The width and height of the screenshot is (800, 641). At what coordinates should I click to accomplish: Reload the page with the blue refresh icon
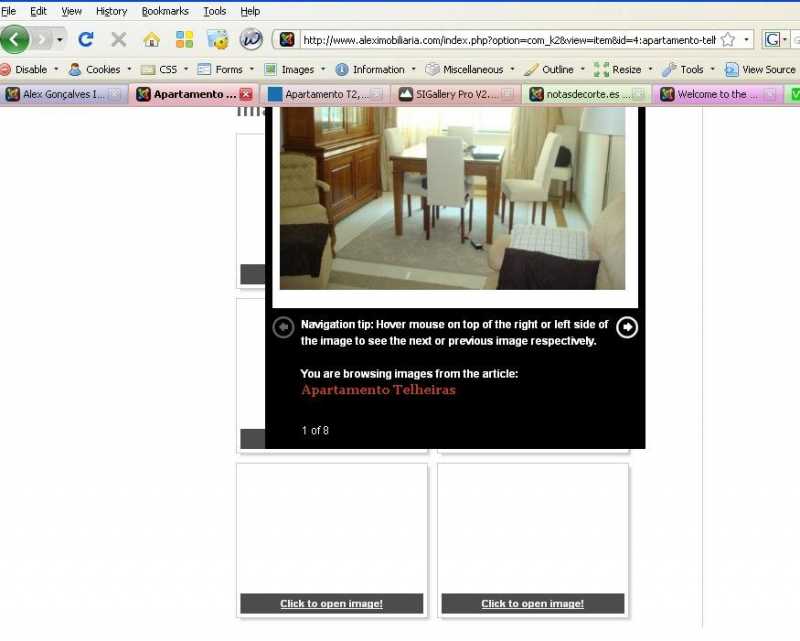click(x=86, y=39)
